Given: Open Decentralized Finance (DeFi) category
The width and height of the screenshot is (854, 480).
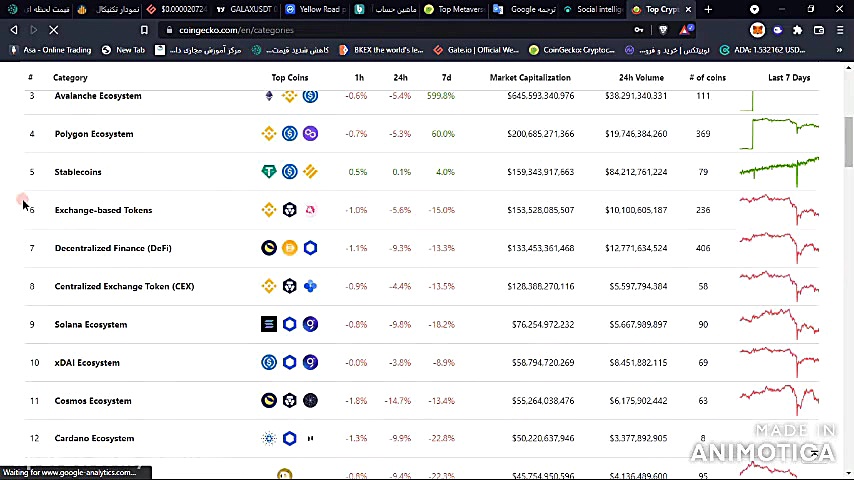Looking at the screenshot, I should click(x=113, y=248).
